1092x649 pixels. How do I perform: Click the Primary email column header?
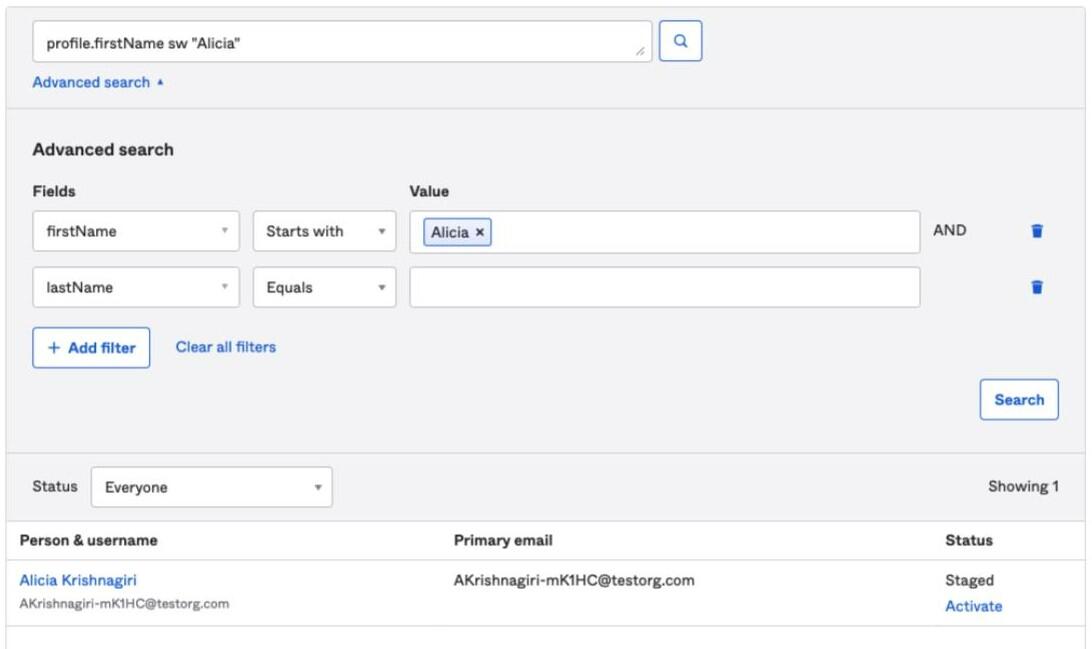coord(503,540)
